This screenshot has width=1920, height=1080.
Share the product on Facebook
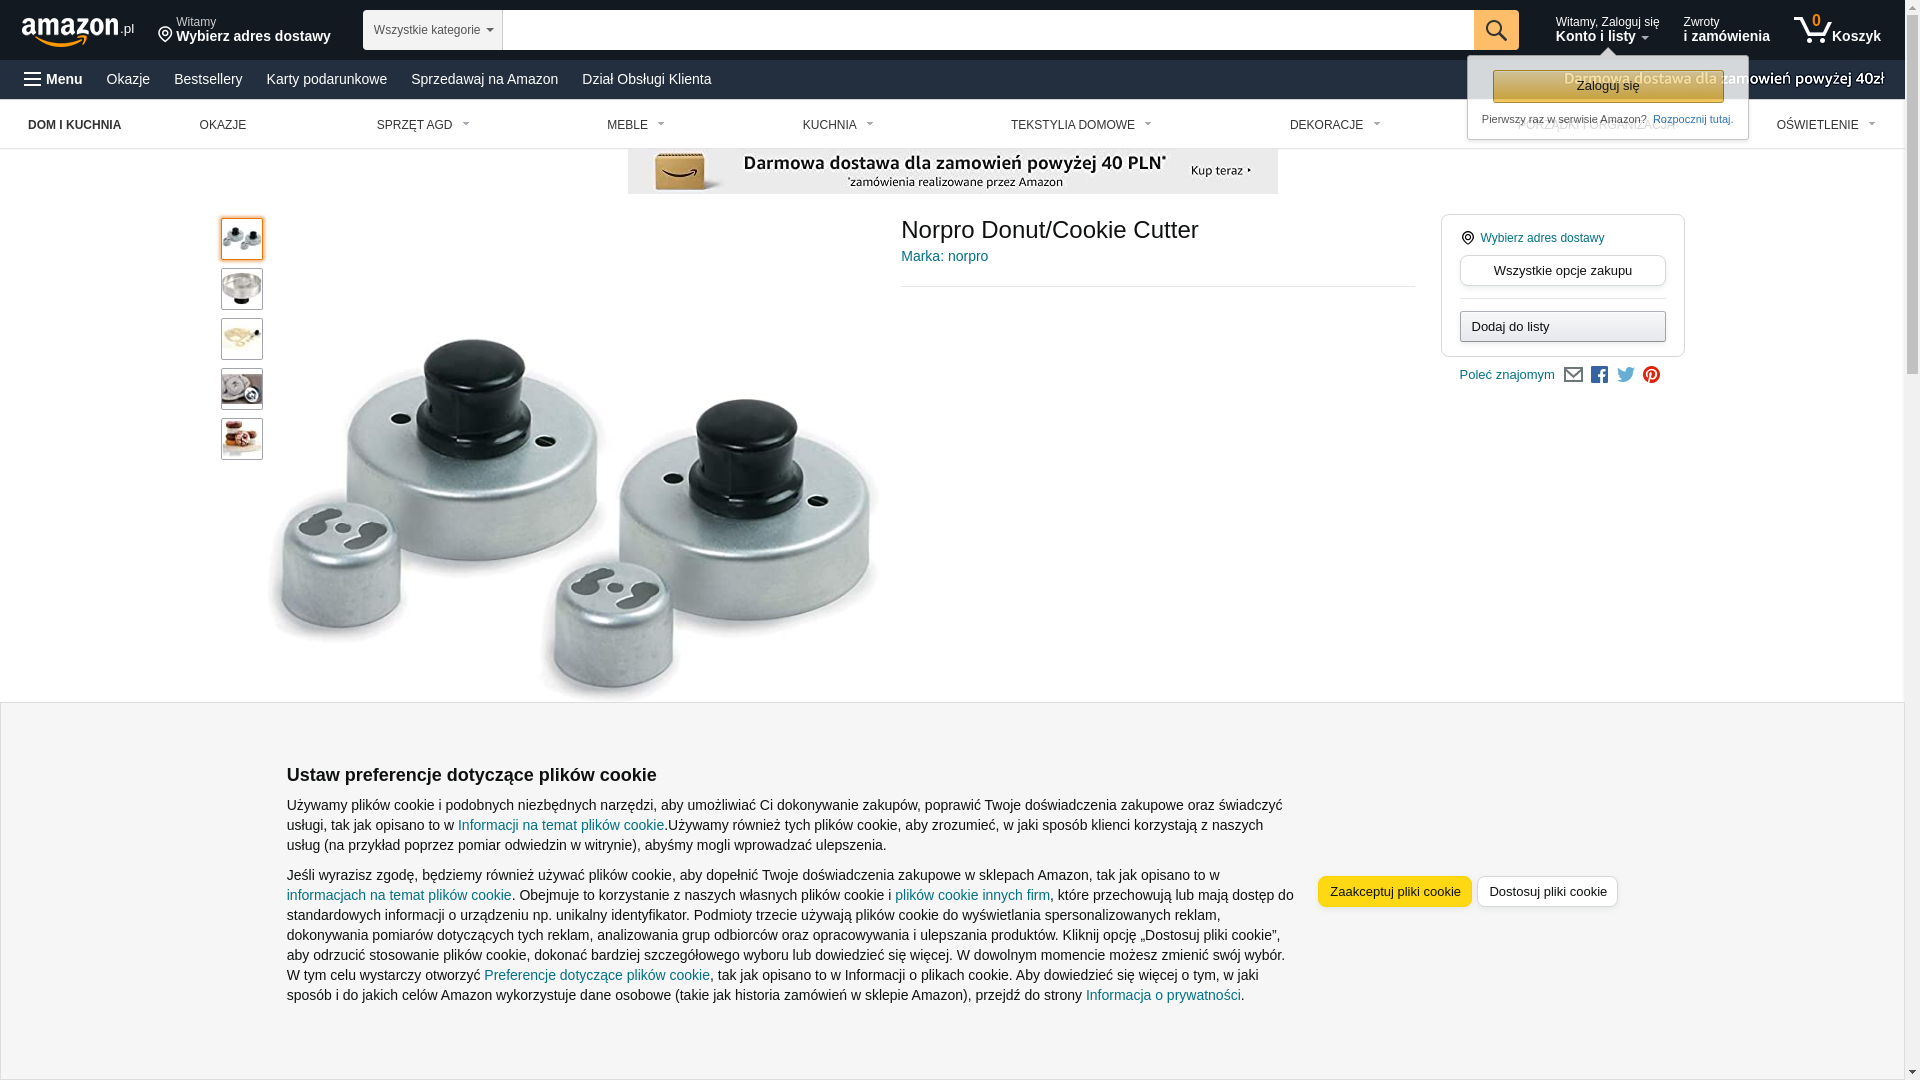pyautogui.click(x=1599, y=375)
